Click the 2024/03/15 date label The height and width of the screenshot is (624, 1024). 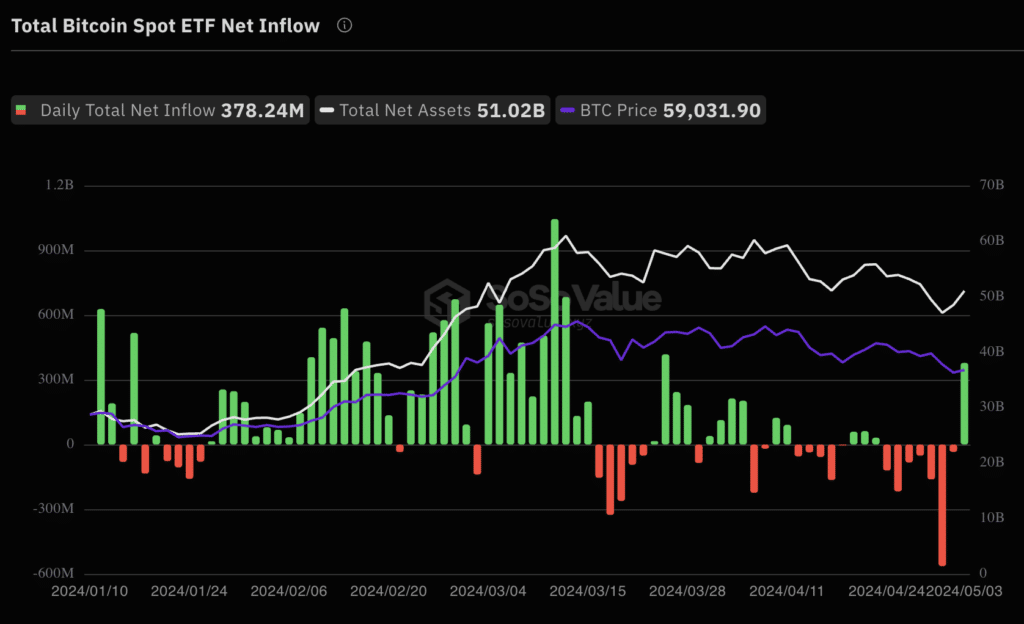[x=587, y=591]
